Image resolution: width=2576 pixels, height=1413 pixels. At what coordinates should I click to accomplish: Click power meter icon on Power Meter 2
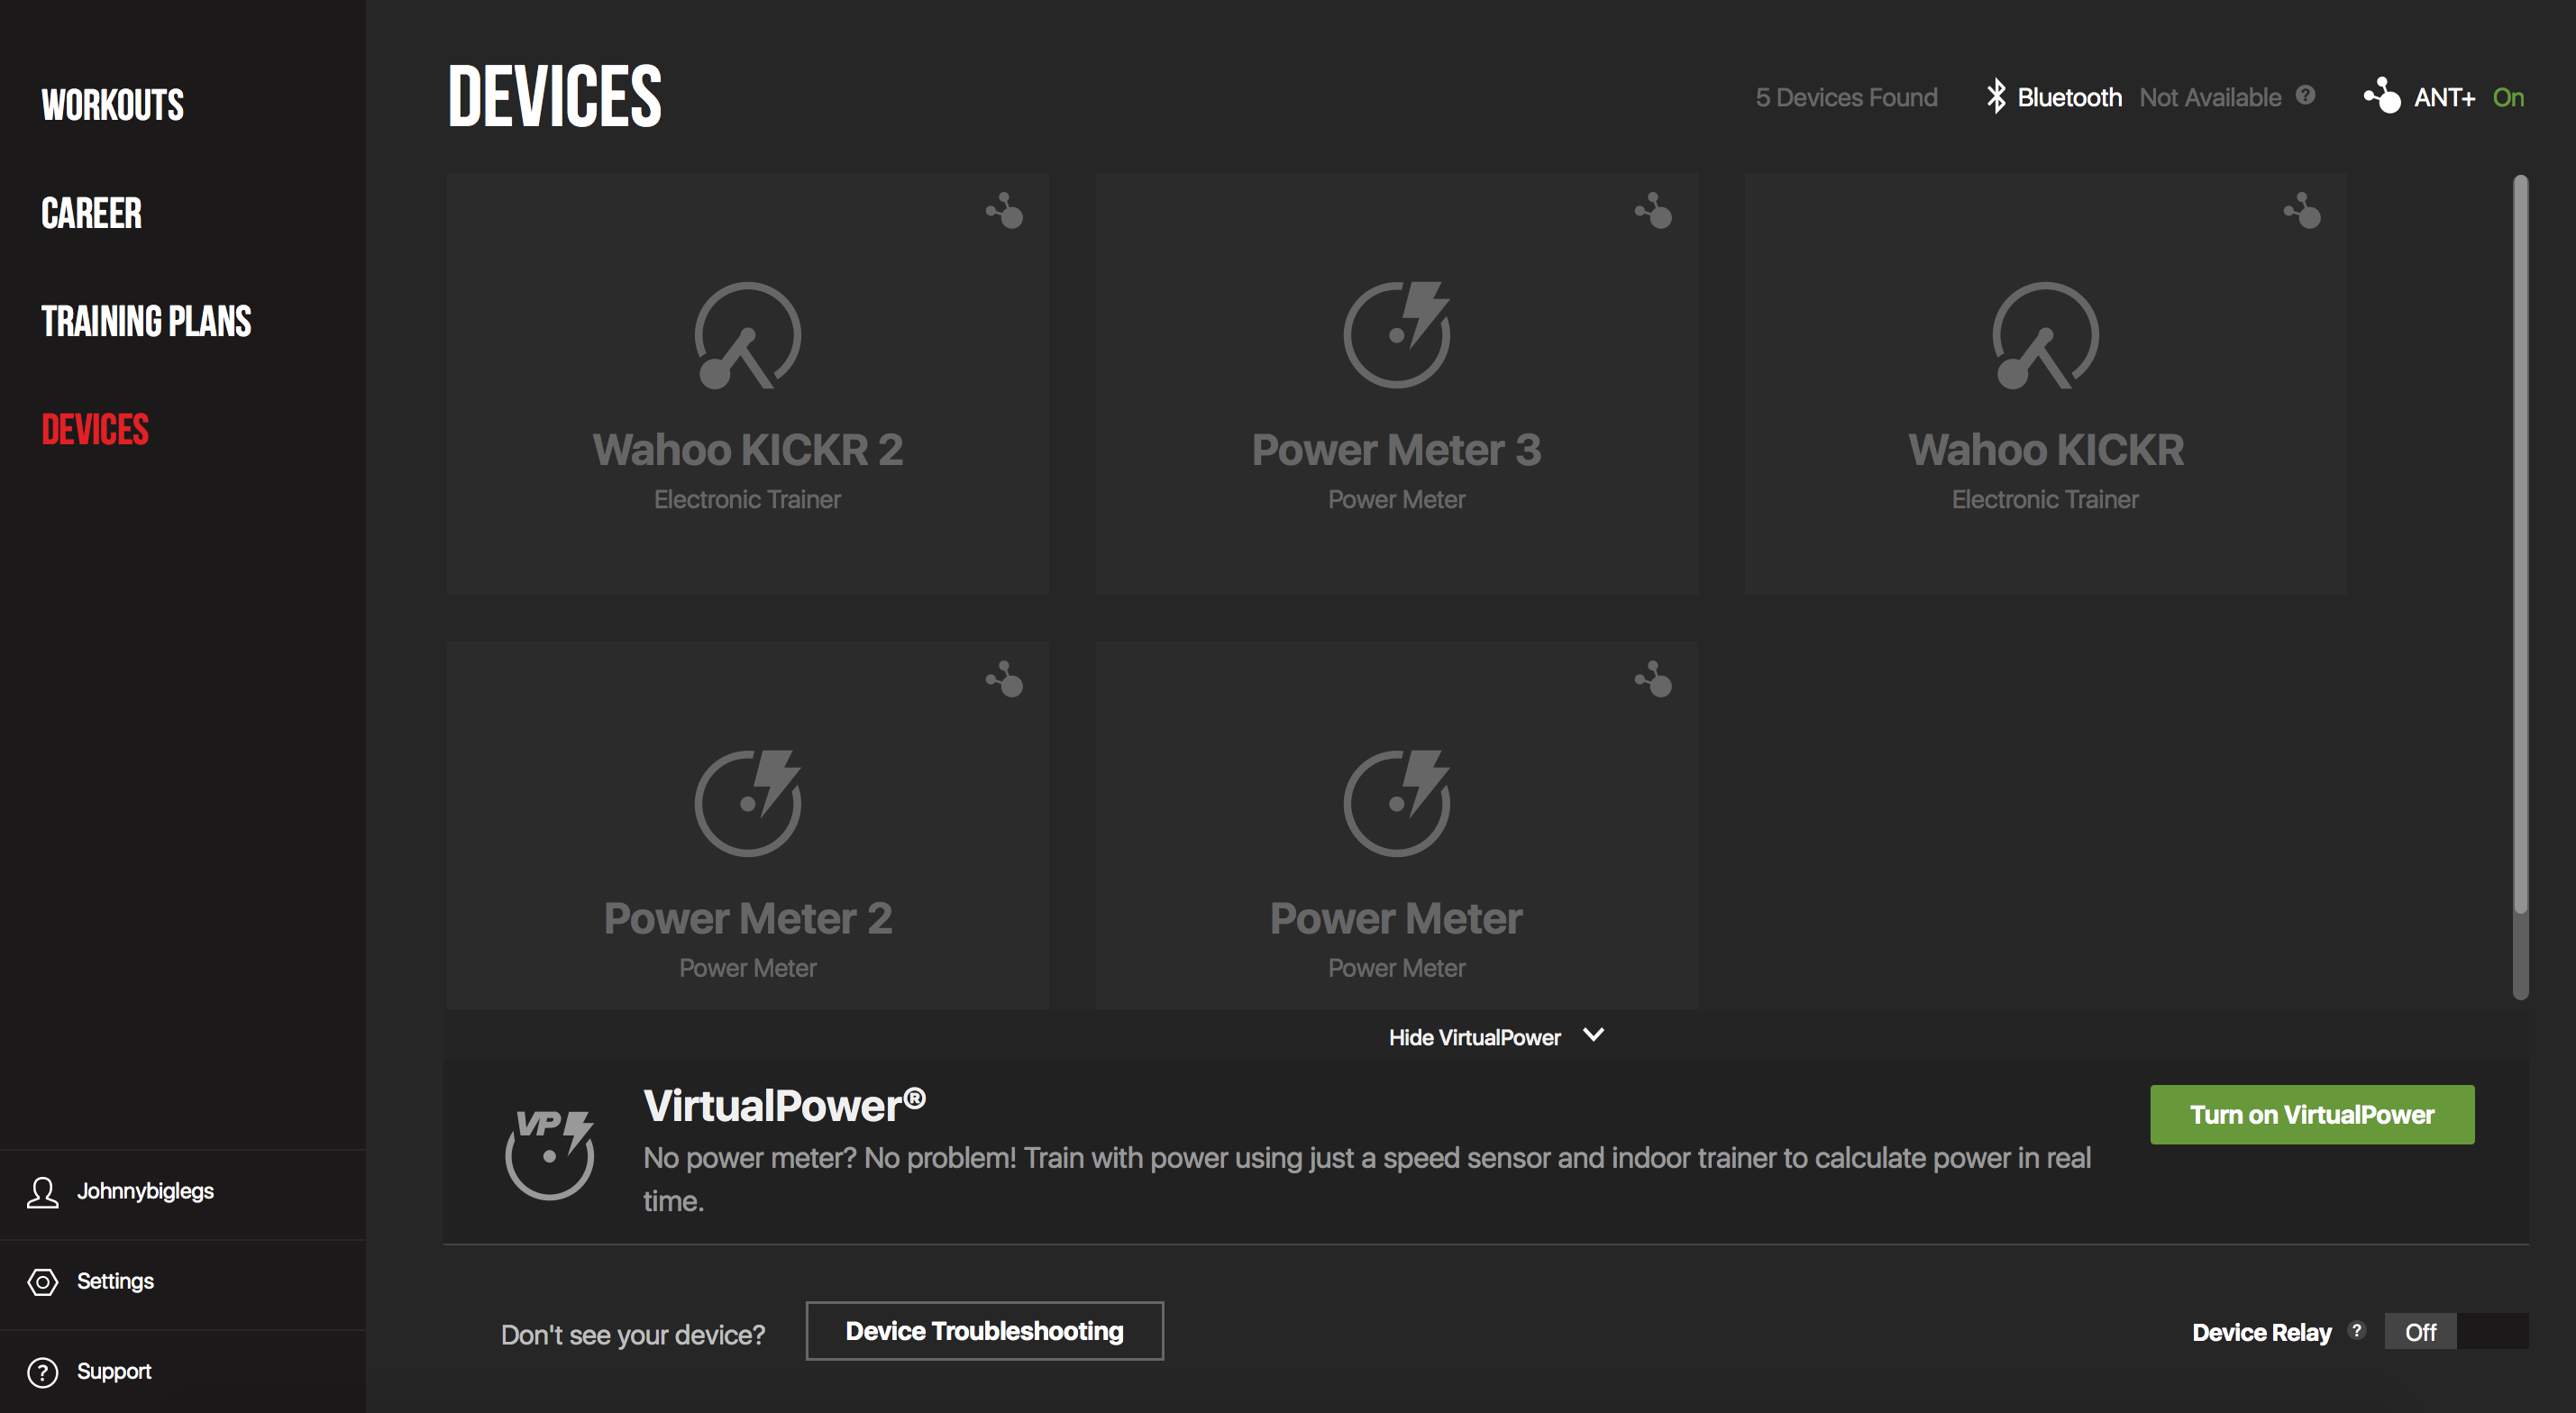(748, 803)
